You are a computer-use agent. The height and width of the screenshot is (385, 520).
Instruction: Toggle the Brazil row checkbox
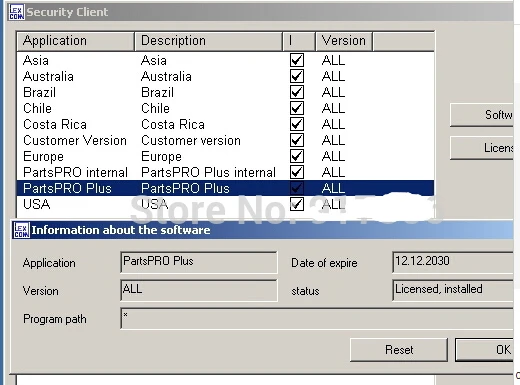click(x=297, y=92)
